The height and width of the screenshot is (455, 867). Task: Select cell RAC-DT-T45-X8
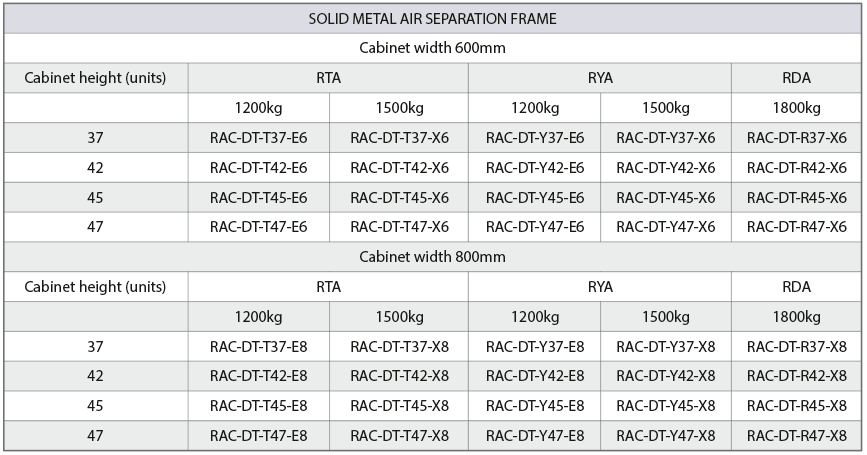(x=399, y=406)
